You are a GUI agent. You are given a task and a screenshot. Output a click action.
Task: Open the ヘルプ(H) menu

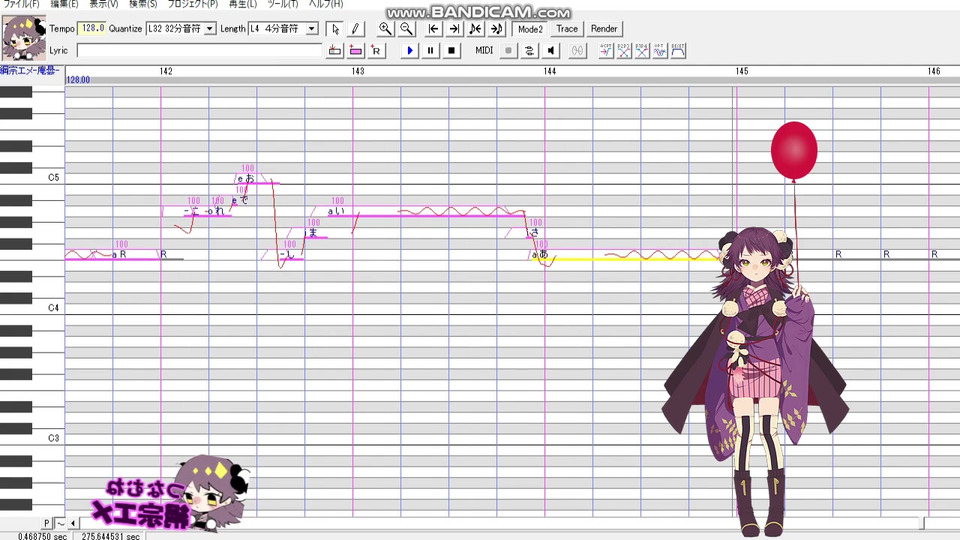326,4
